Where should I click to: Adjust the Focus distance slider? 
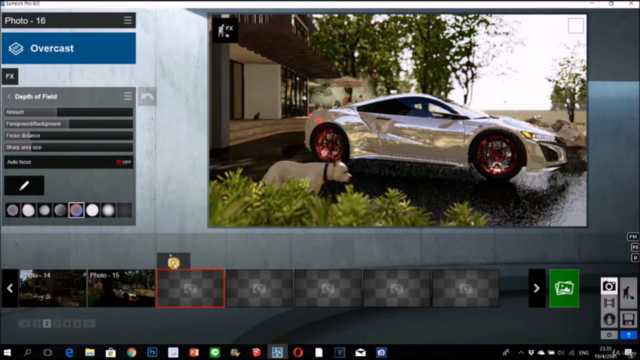click(69, 136)
